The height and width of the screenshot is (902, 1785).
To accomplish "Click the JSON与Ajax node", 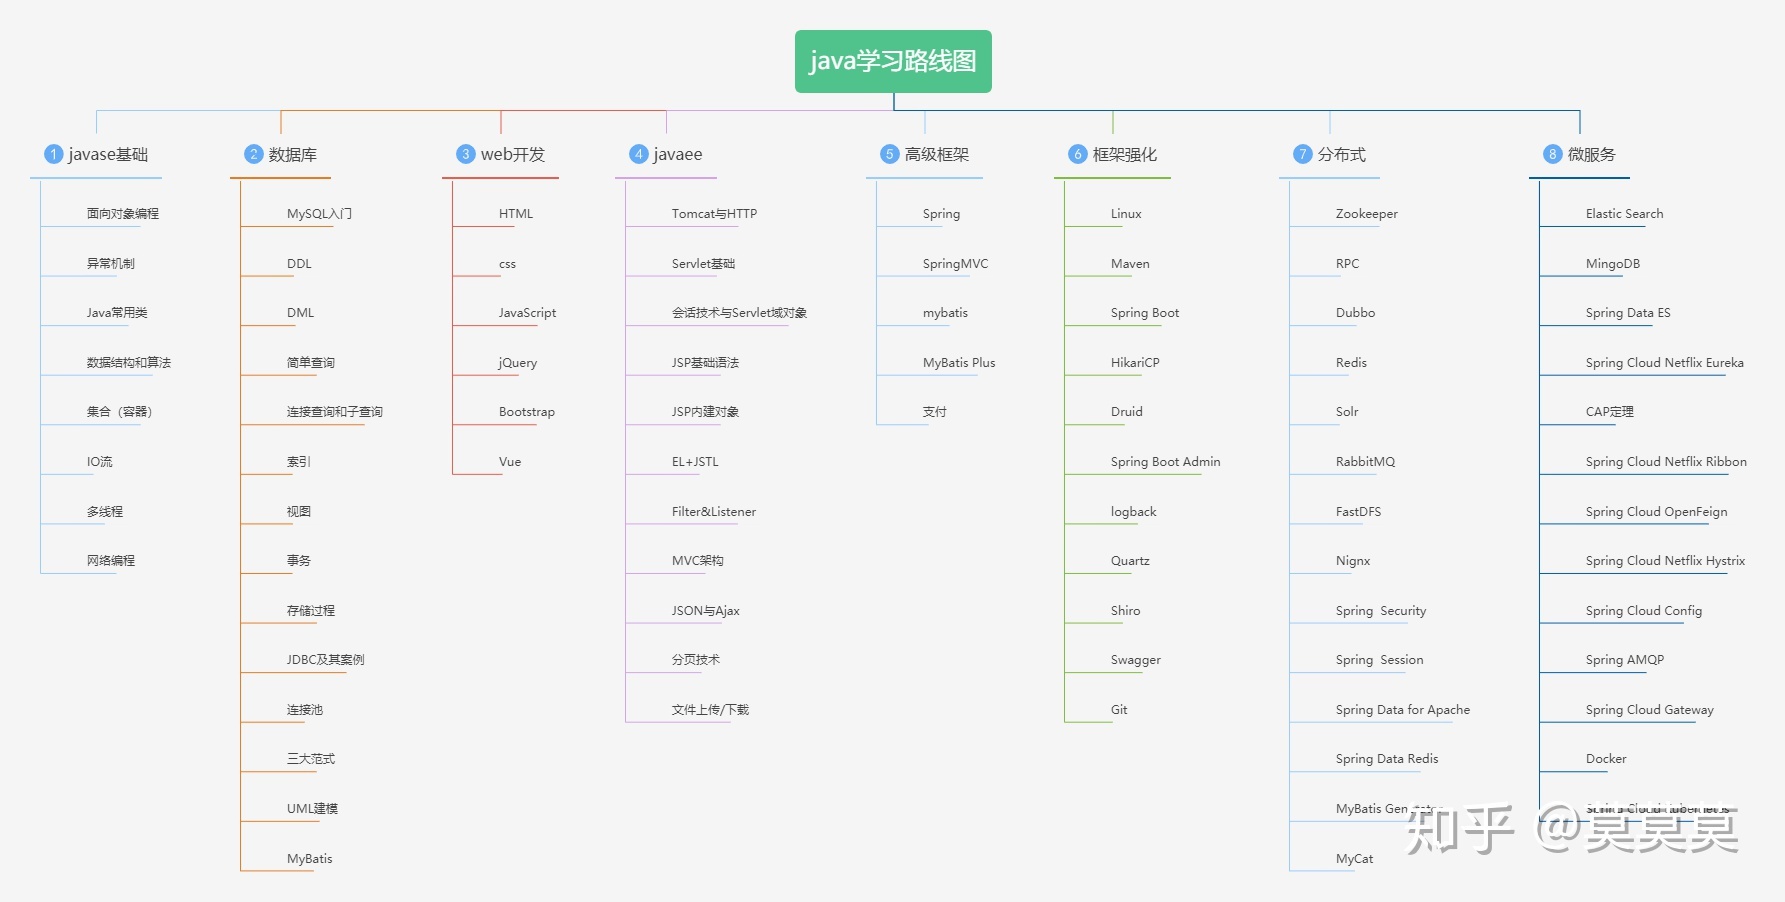I will pos(706,611).
